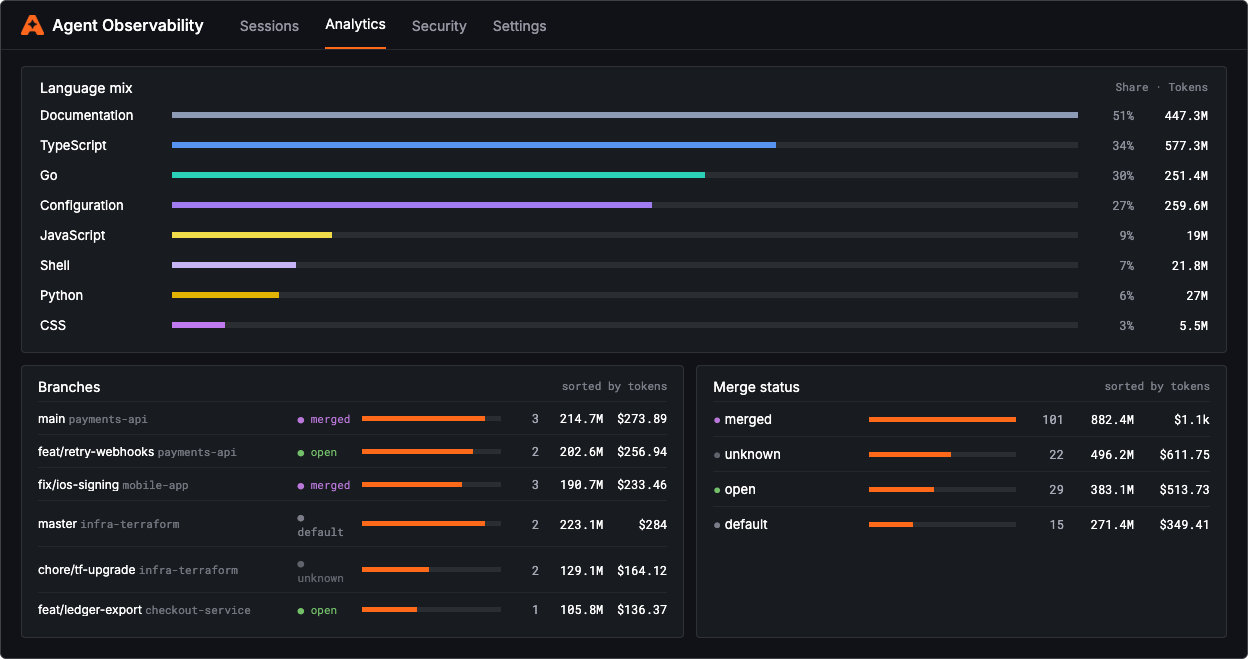The height and width of the screenshot is (659, 1248).
Task: Open the Settings tab
Action: tap(519, 26)
